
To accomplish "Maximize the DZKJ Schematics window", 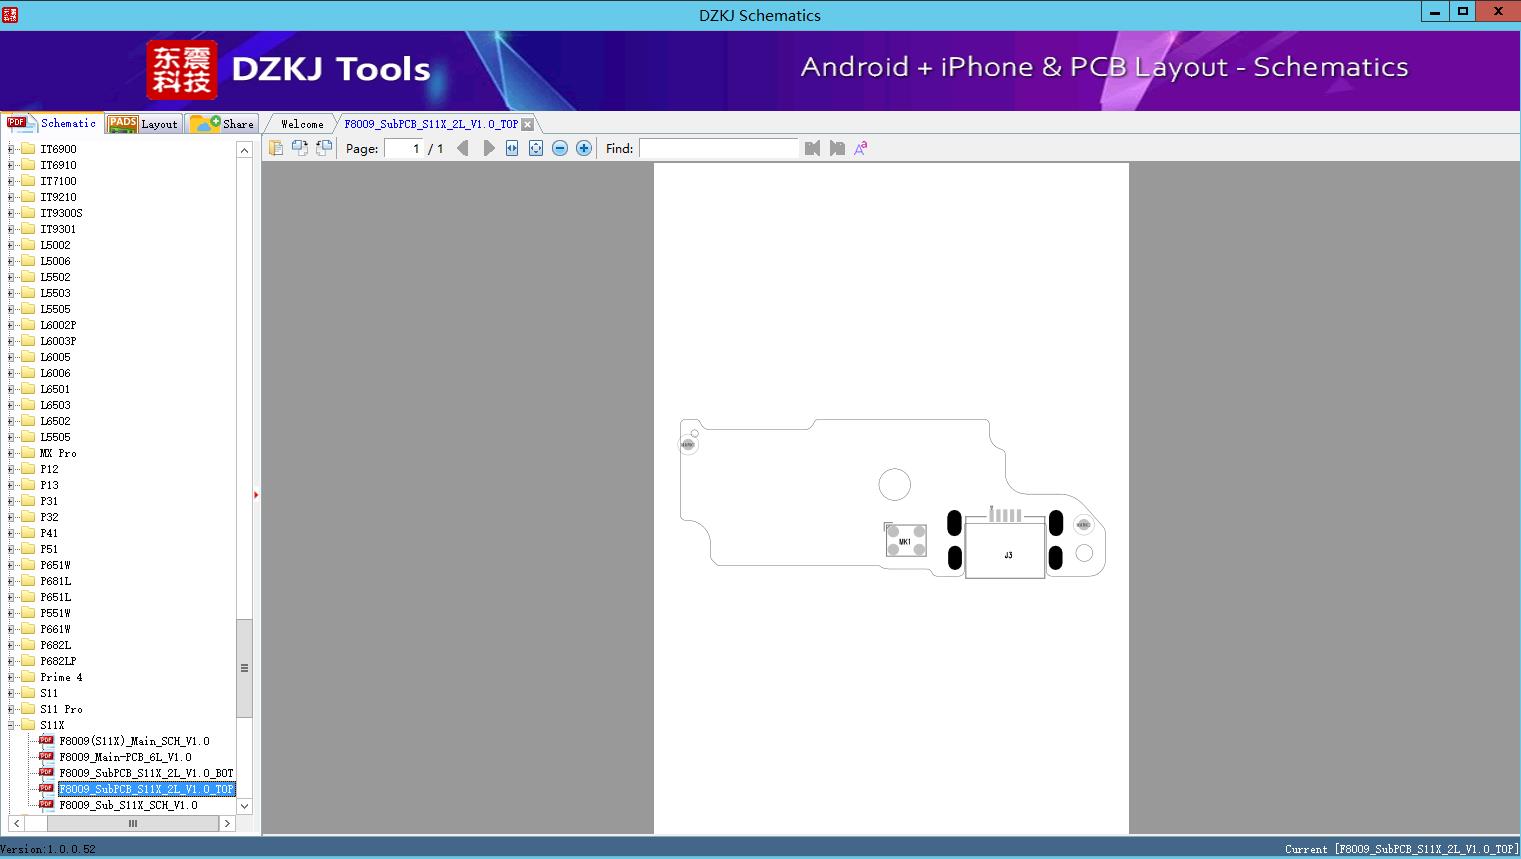I will [1463, 11].
